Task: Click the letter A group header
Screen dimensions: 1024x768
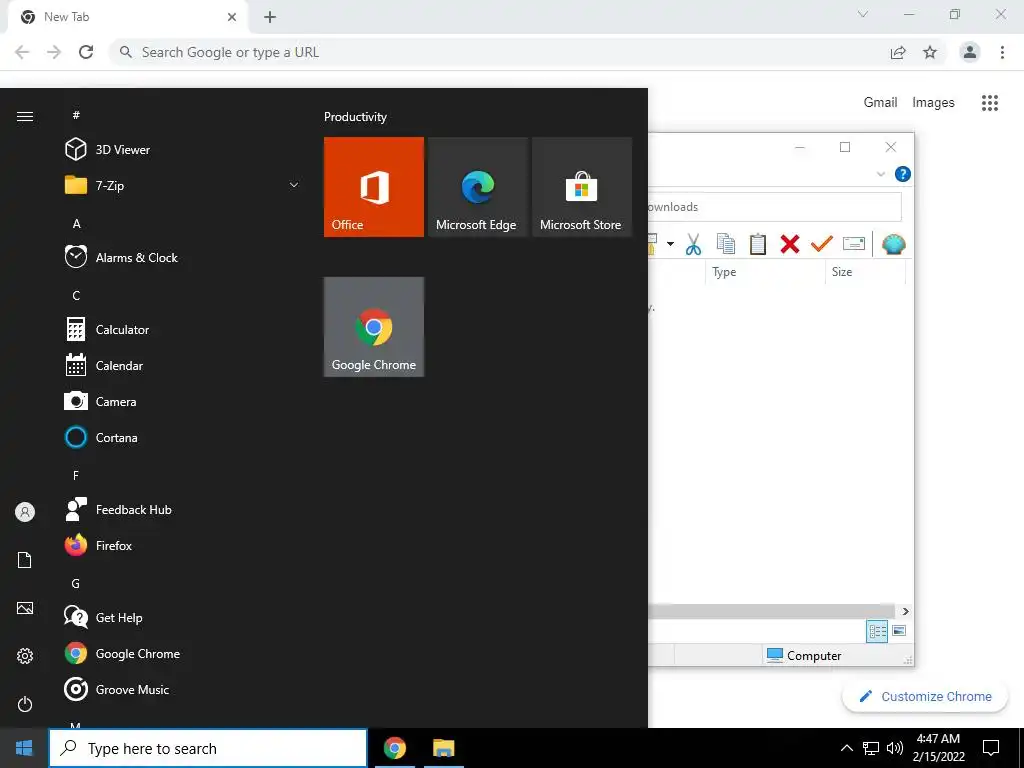Action: point(76,223)
